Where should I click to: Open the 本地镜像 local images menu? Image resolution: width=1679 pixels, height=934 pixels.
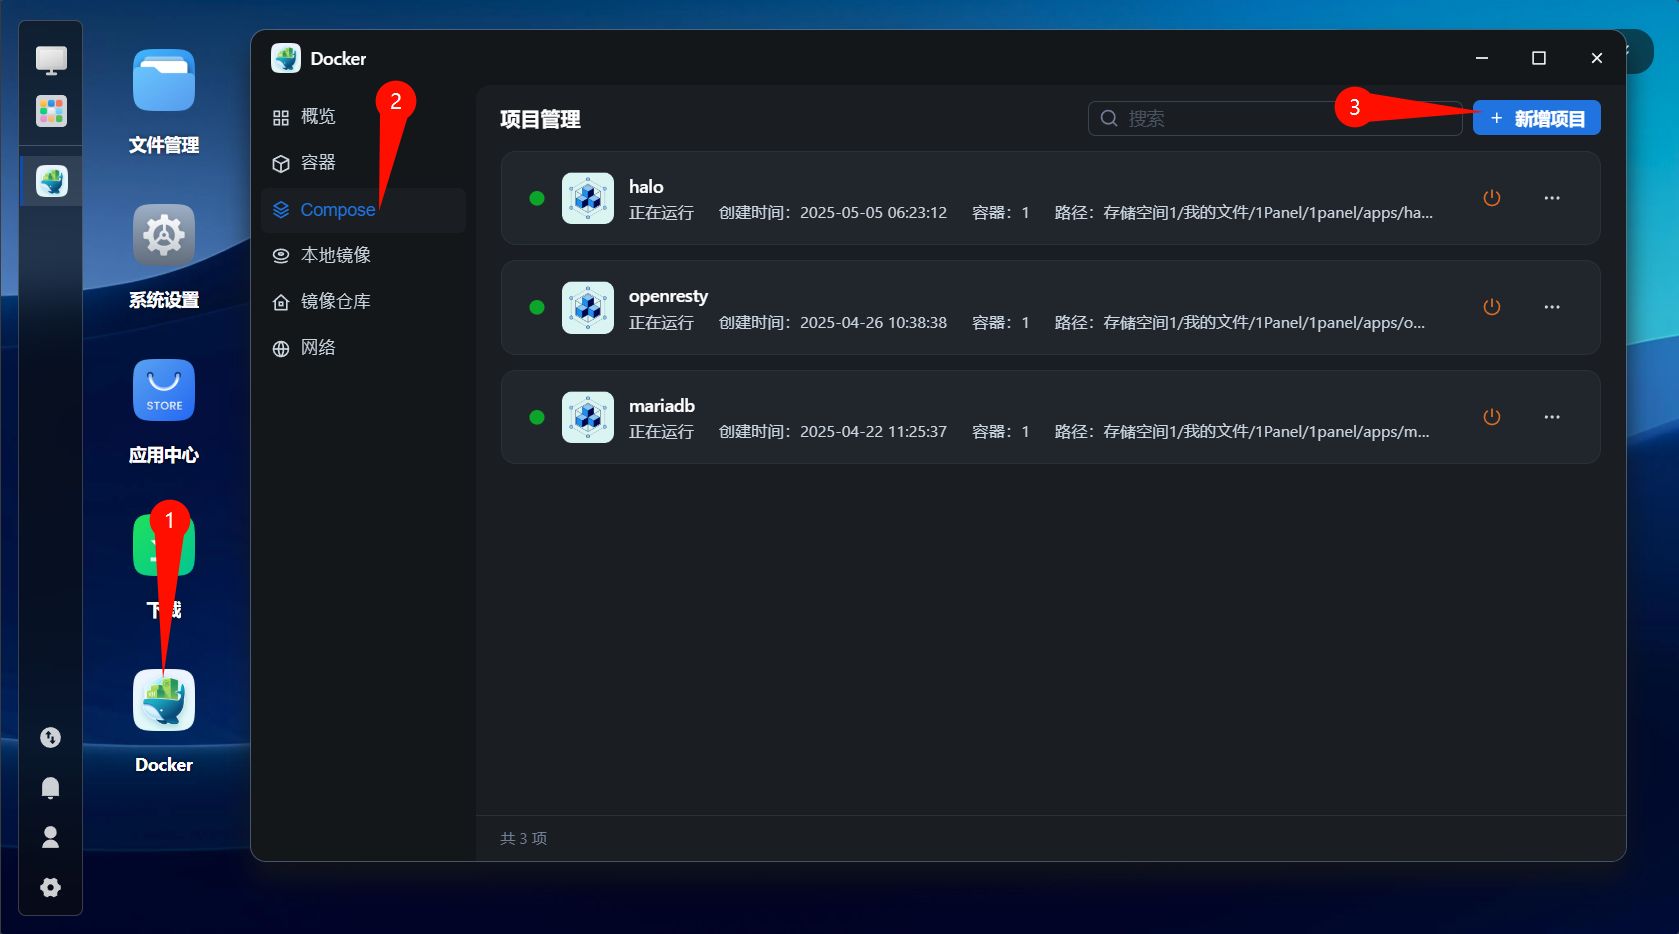335,256
